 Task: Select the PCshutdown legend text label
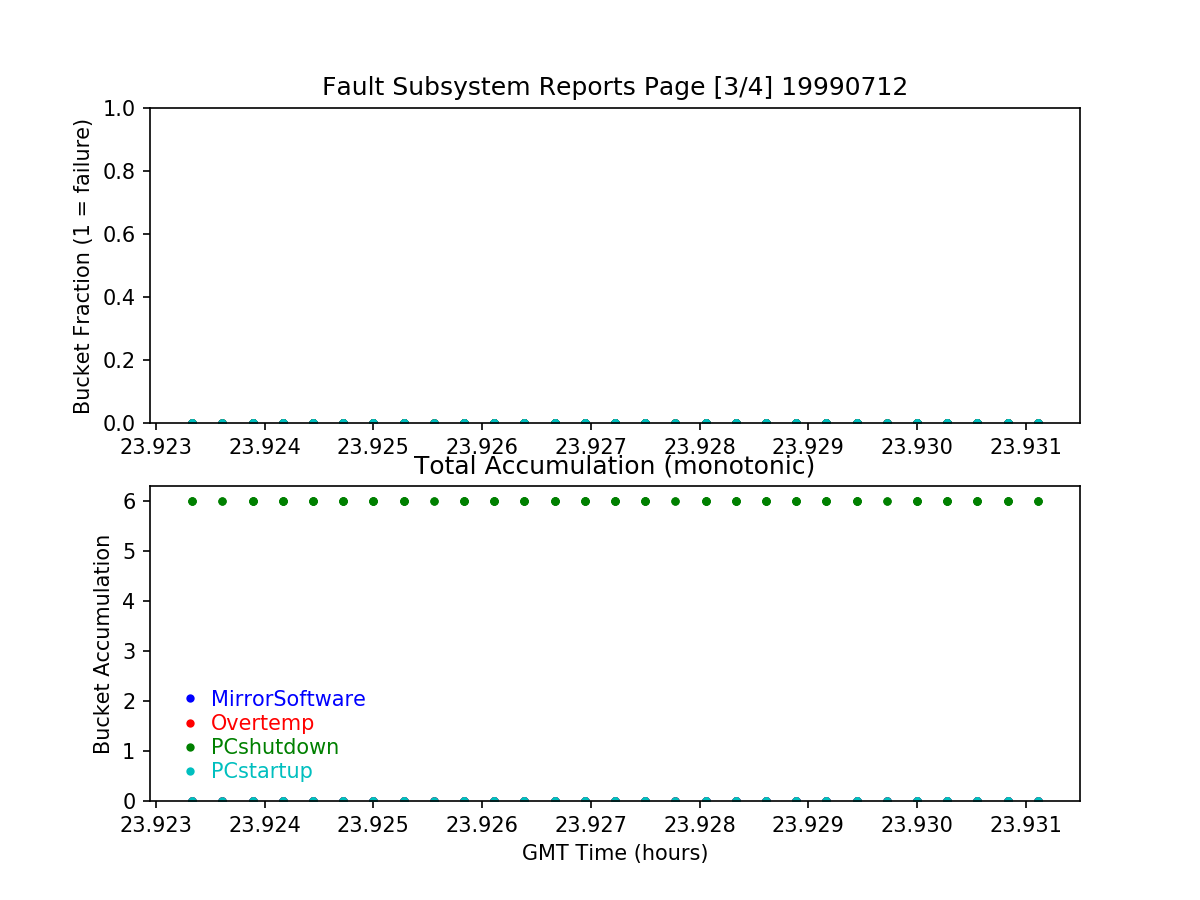[275, 747]
